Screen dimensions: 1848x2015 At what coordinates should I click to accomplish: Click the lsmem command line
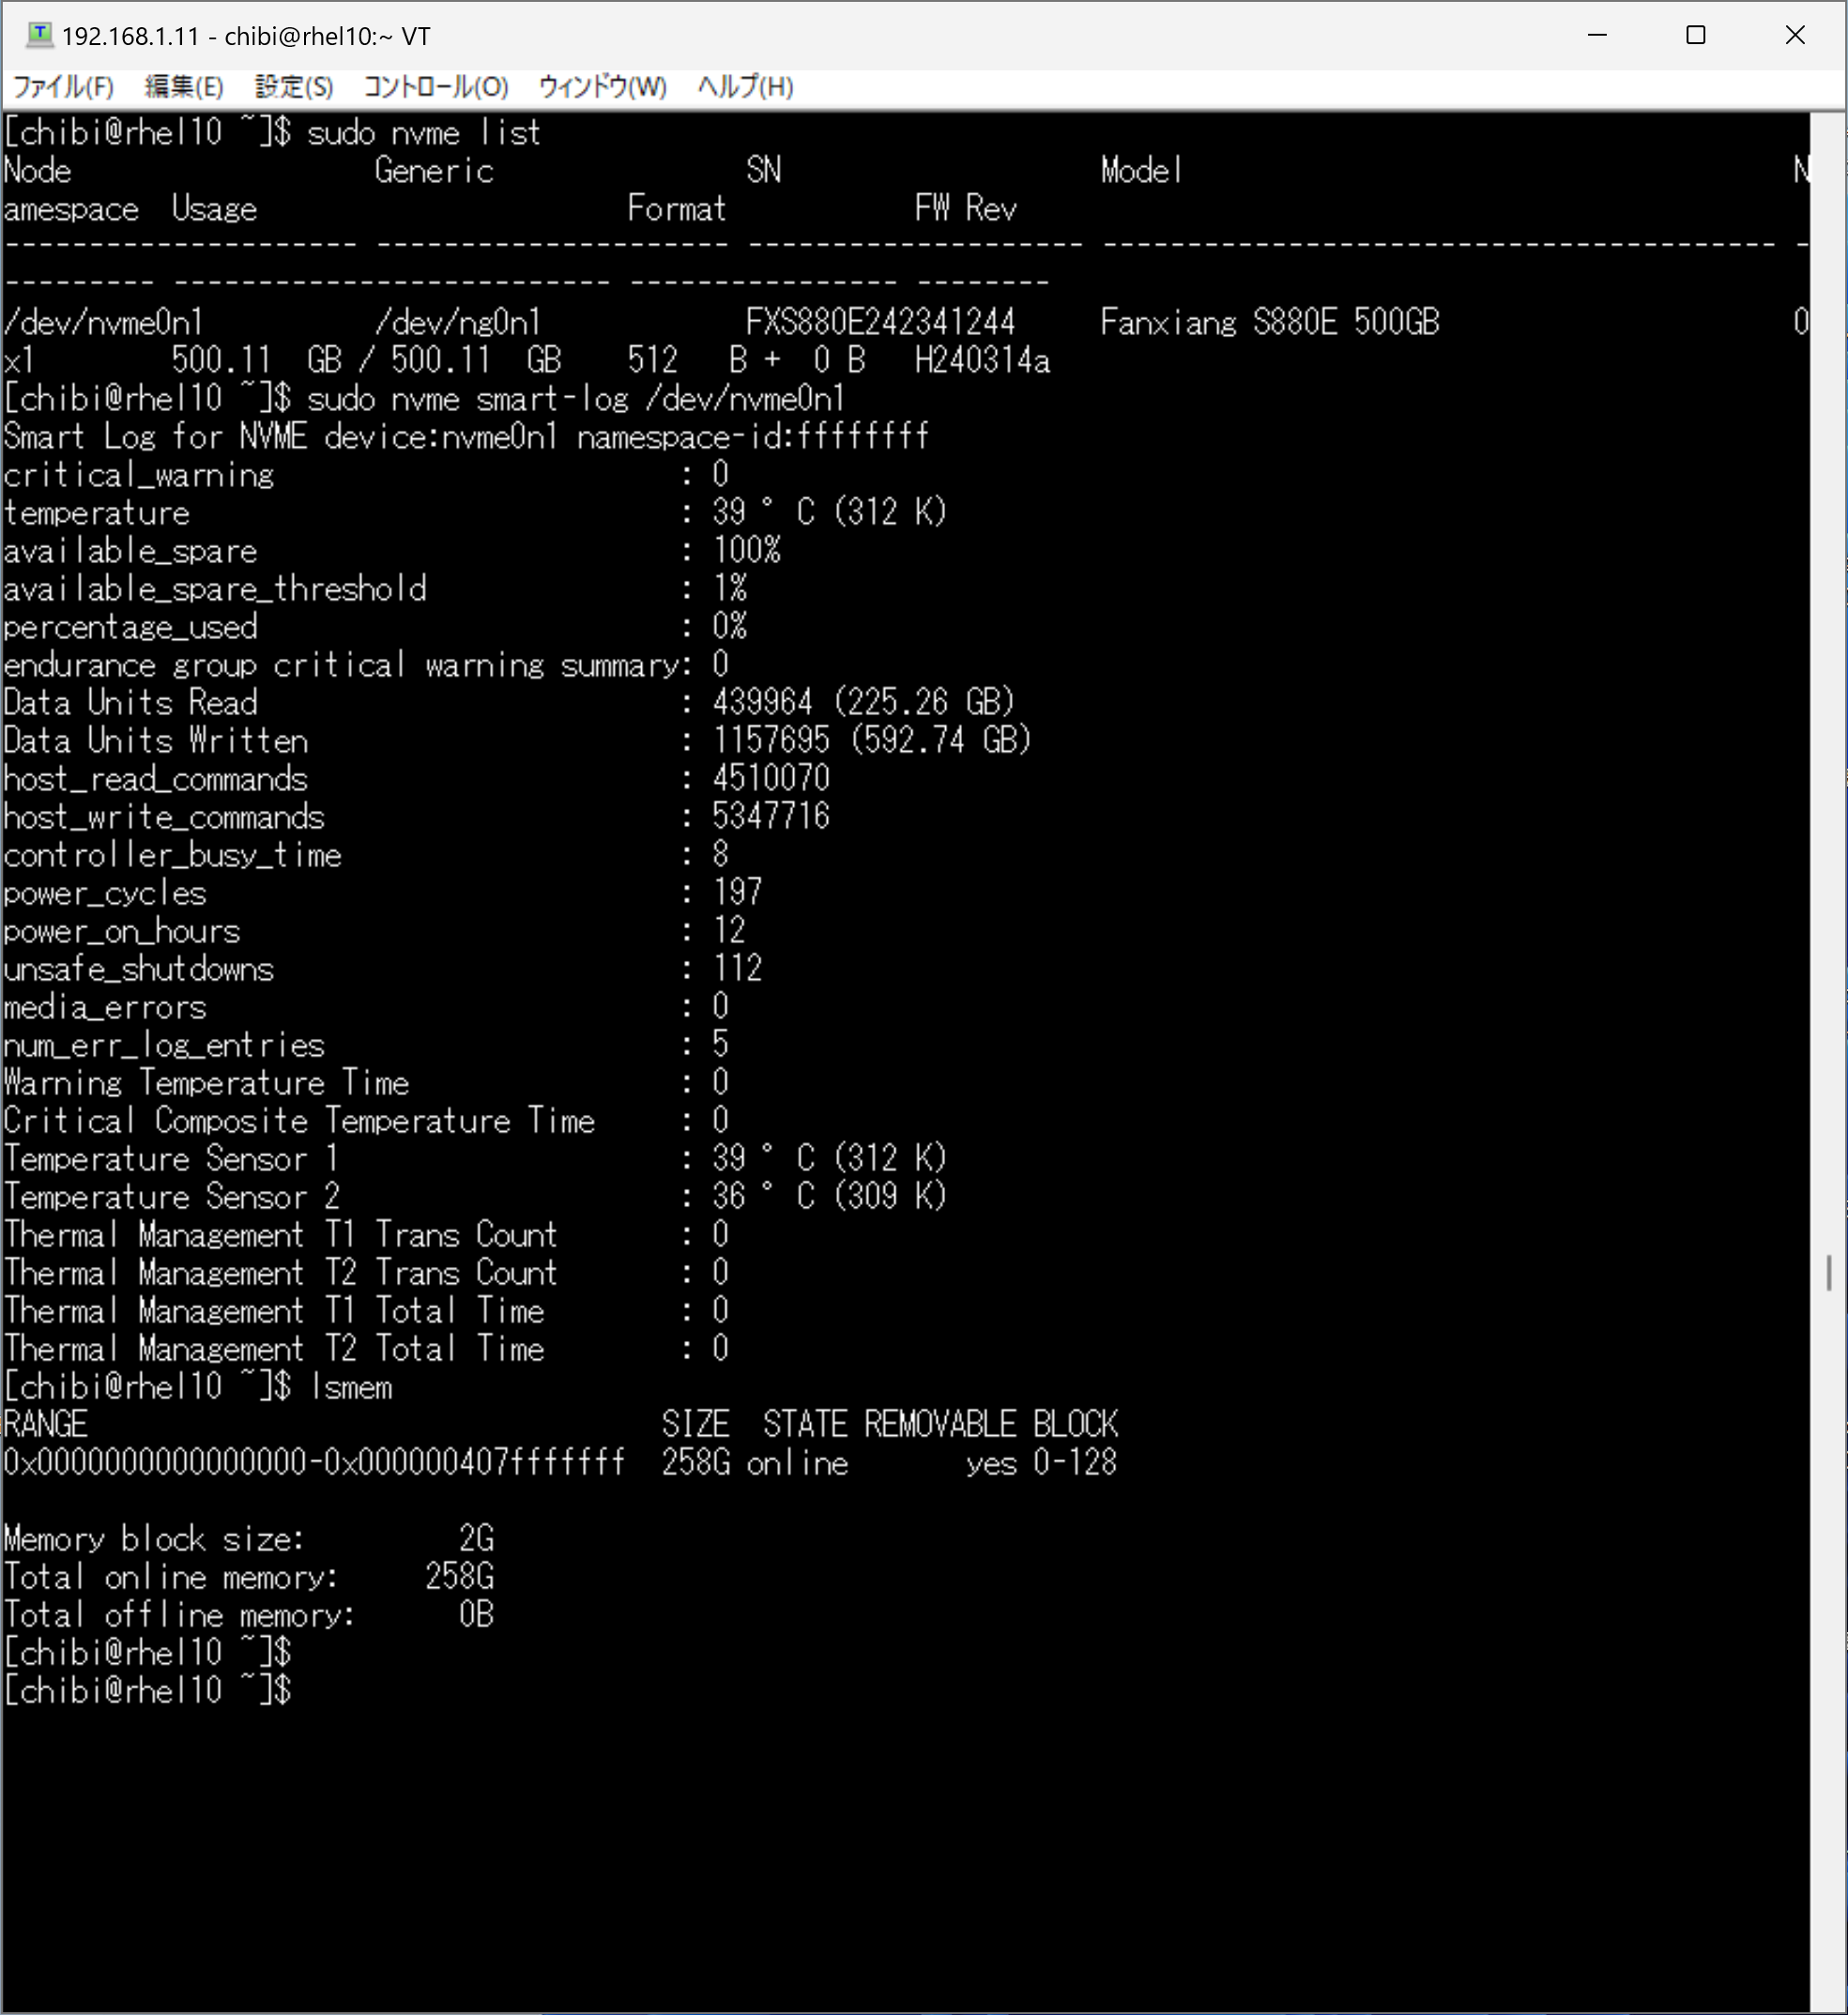coord(198,1387)
